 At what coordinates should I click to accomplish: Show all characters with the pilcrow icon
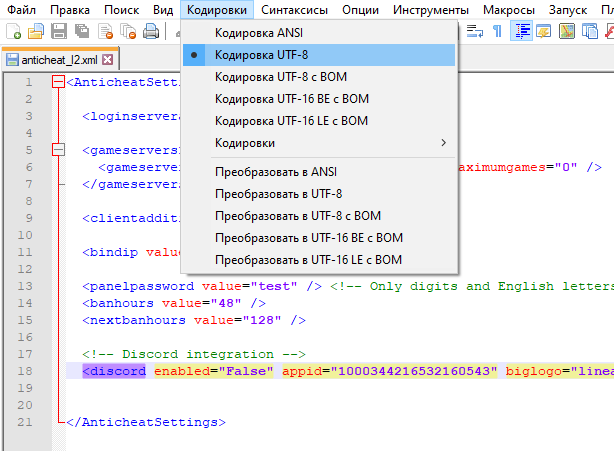pos(497,31)
